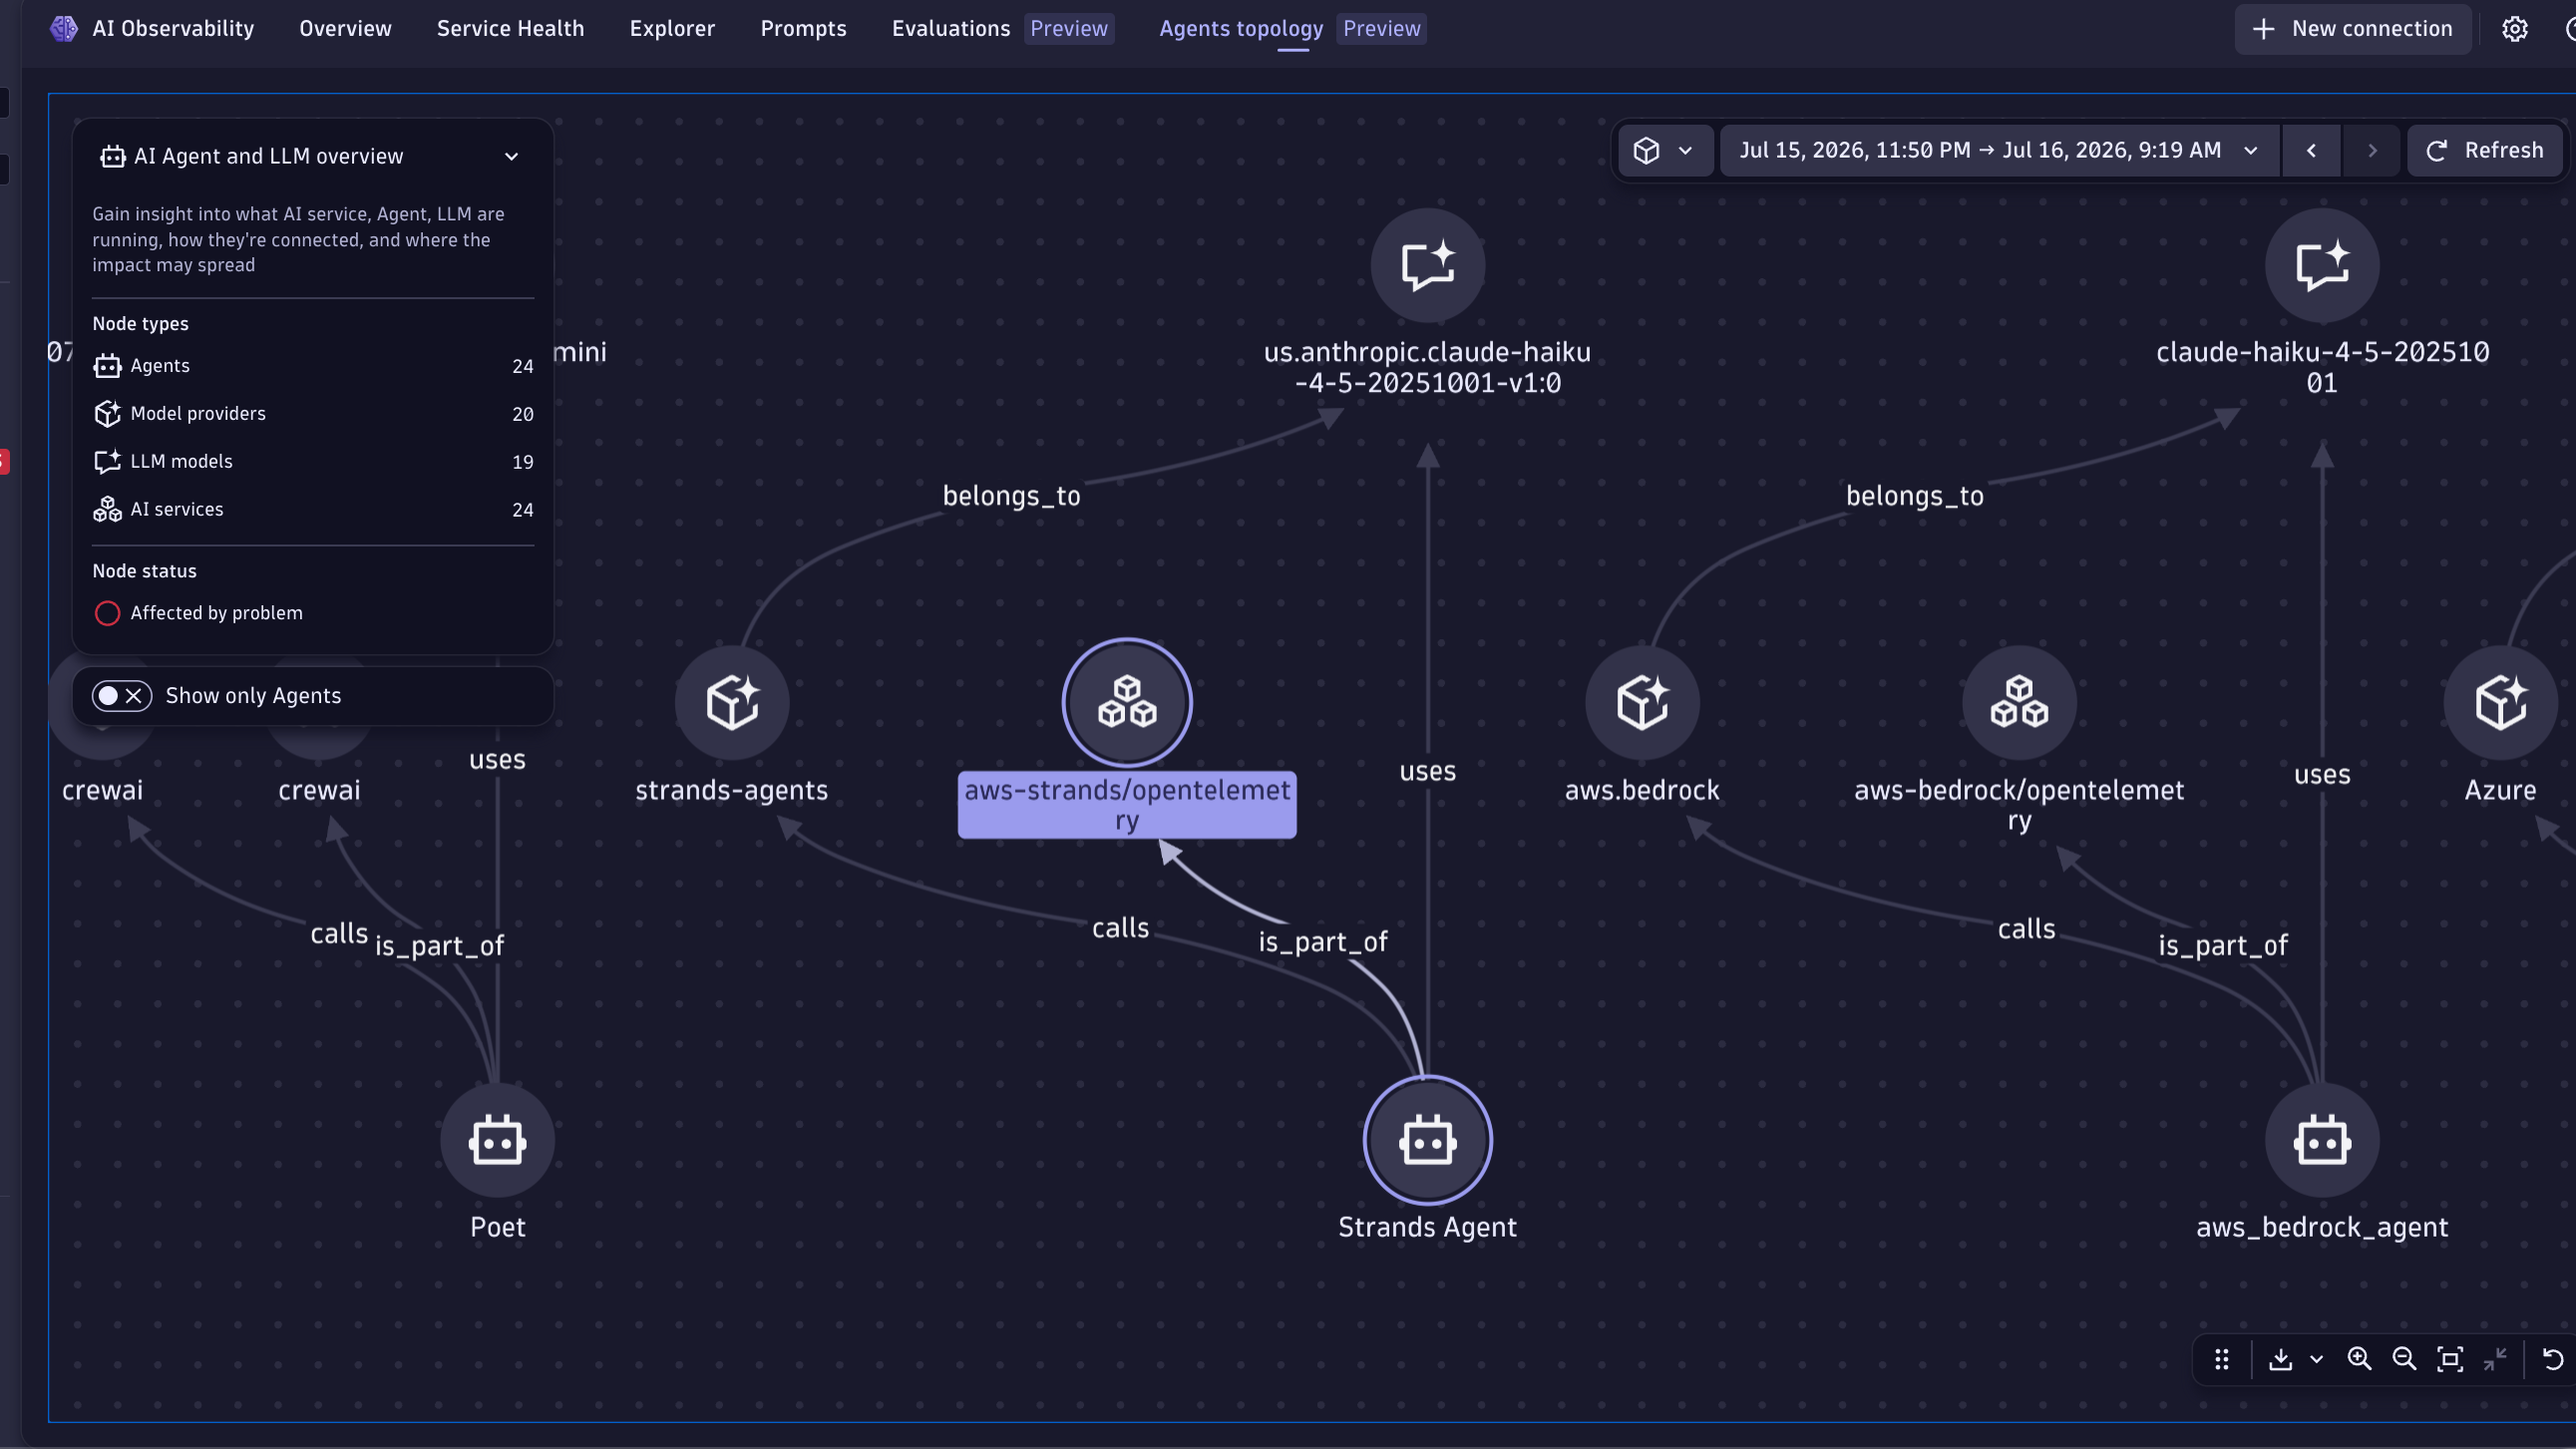This screenshot has width=2576, height=1449.
Task: Click the Azure provider node icon
Action: (x=2500, y=702)
